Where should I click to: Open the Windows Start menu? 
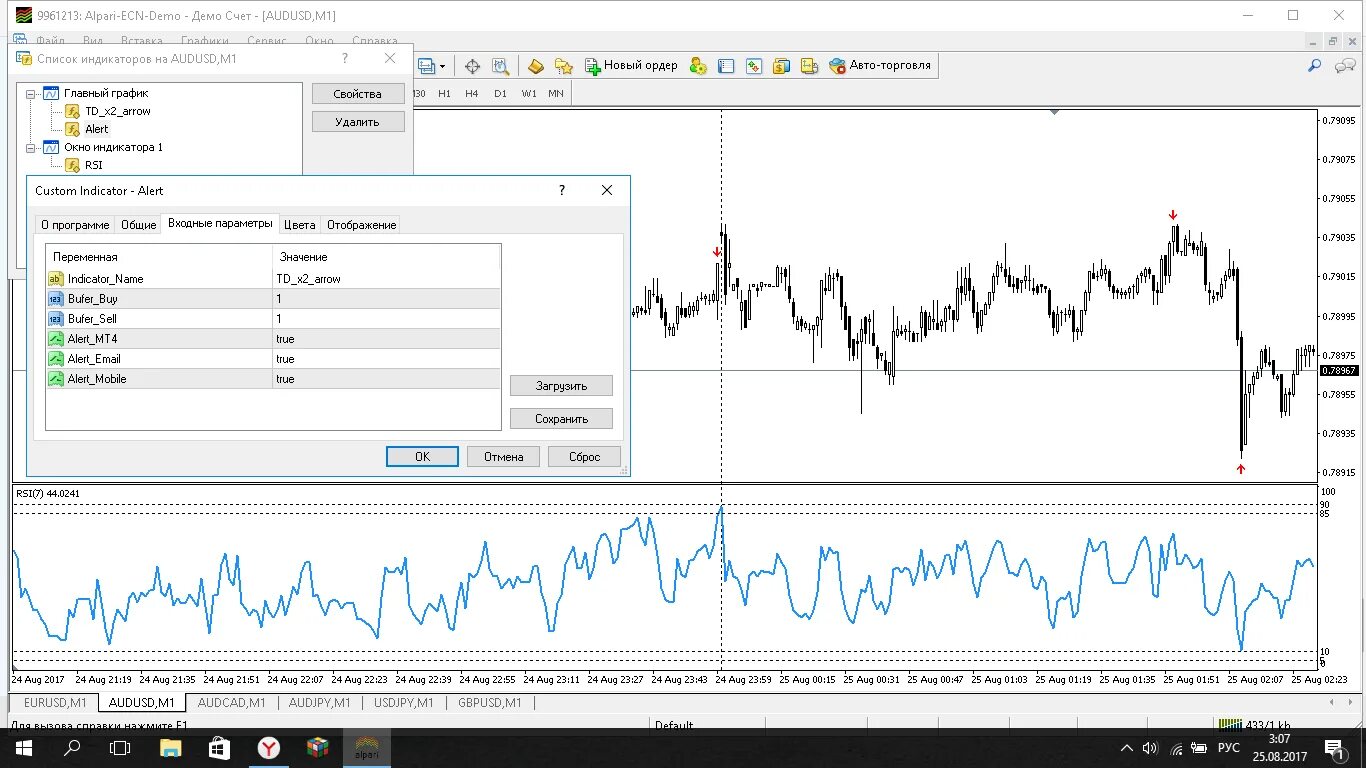(23, 748)
